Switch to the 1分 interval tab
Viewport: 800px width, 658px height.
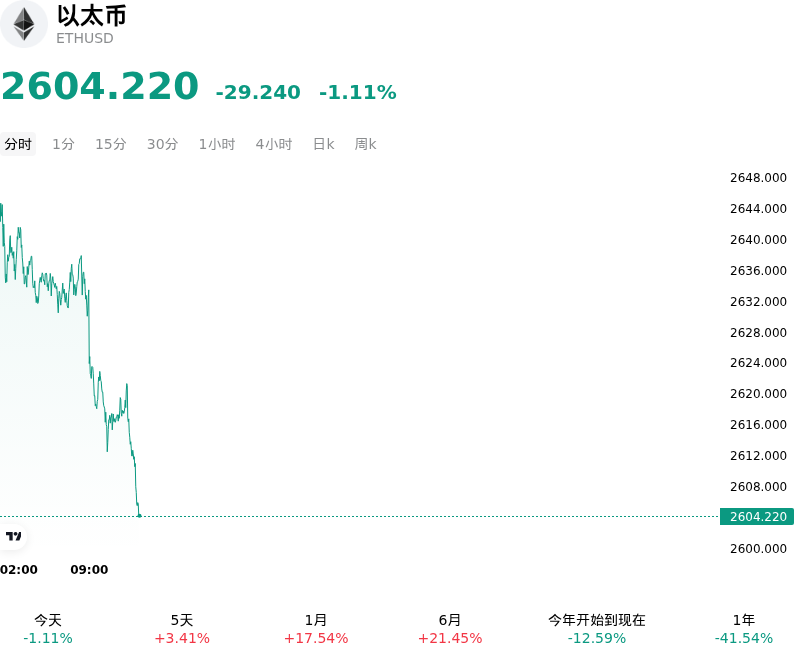pos(64,144)
